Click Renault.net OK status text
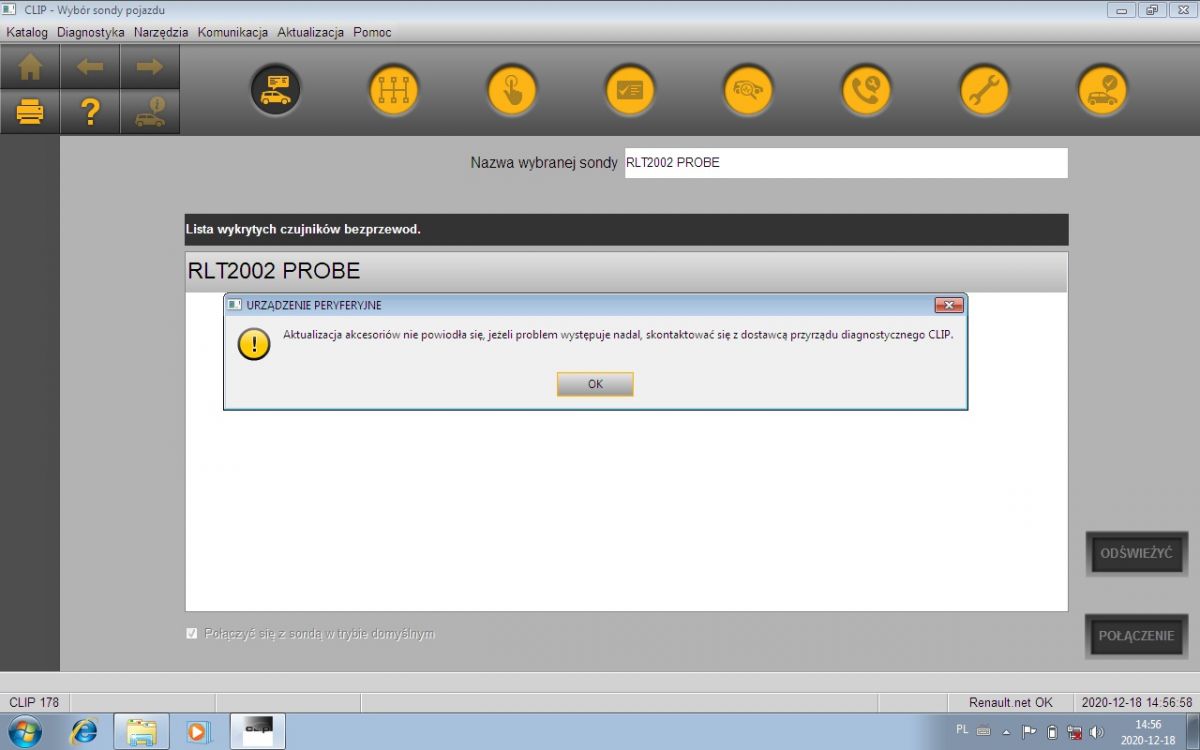 pyautogui.click(x=1011, y=703)
